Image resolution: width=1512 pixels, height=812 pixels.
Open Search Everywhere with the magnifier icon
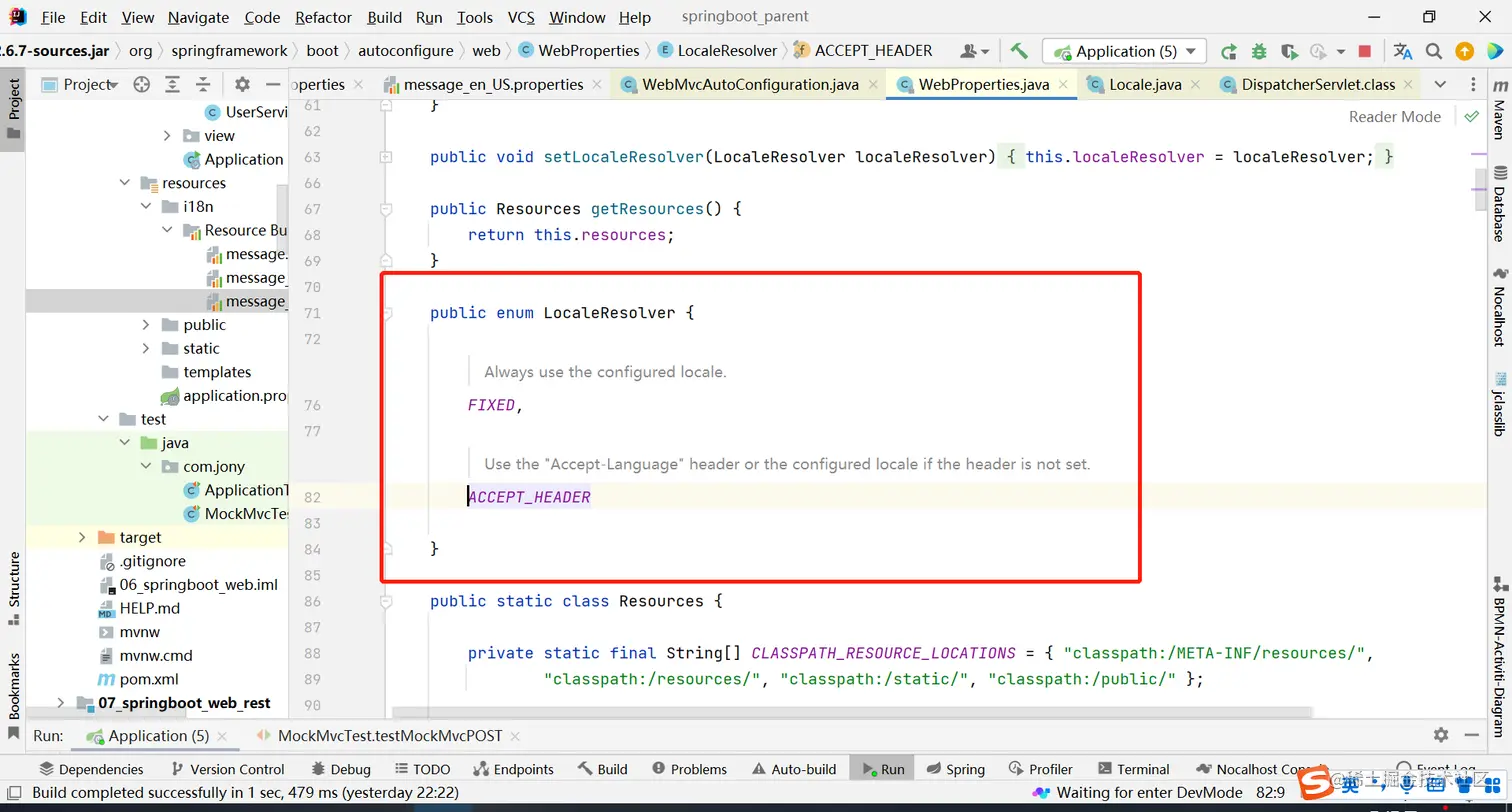(1434, 51)
